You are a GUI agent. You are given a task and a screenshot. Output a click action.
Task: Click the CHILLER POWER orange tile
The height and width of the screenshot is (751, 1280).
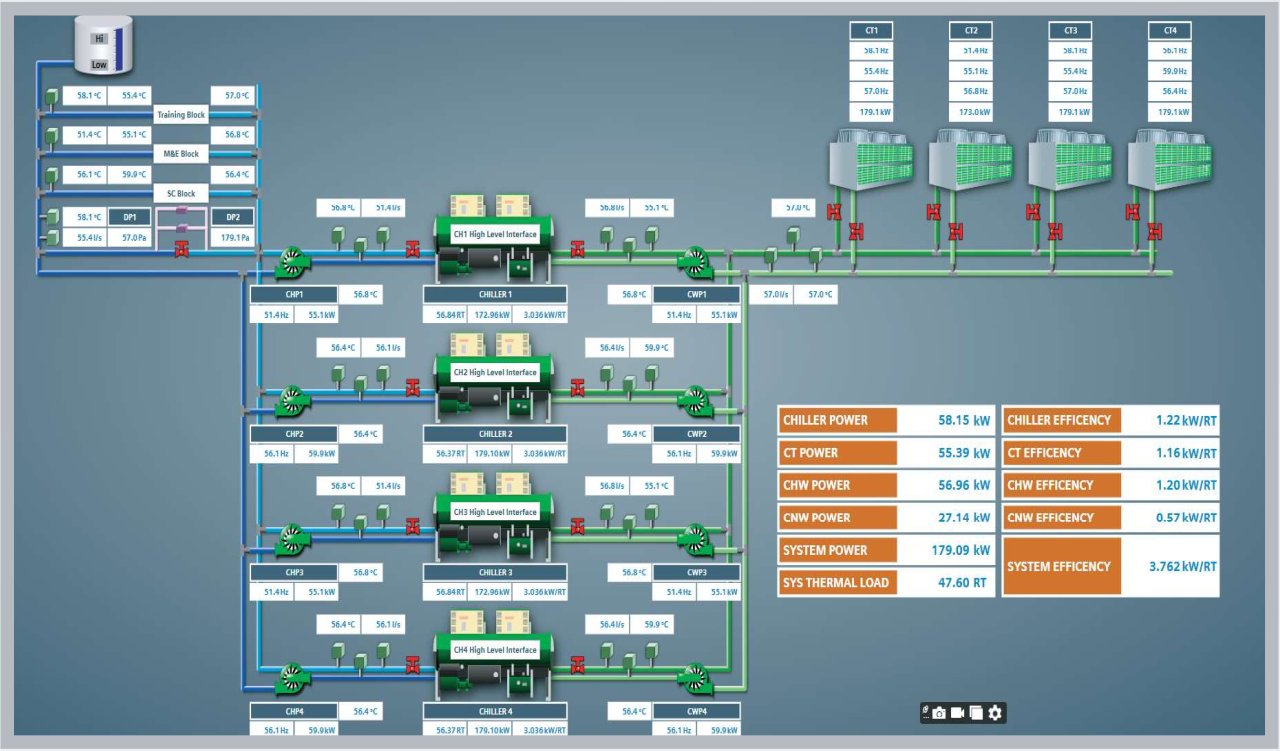click(837, 420)
